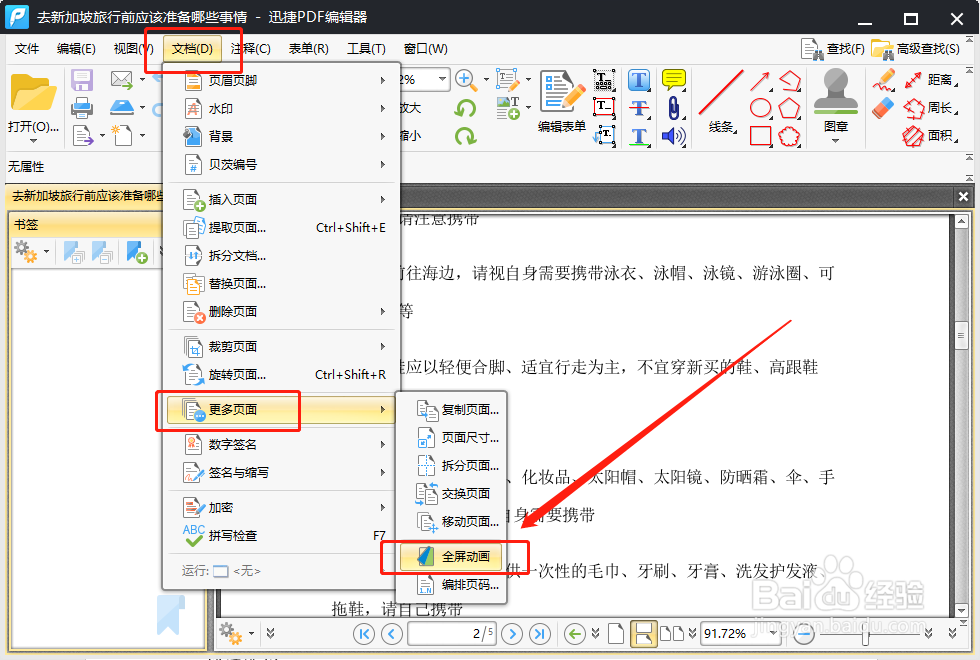Select the polygon shape tool

[x=789, y=108]
